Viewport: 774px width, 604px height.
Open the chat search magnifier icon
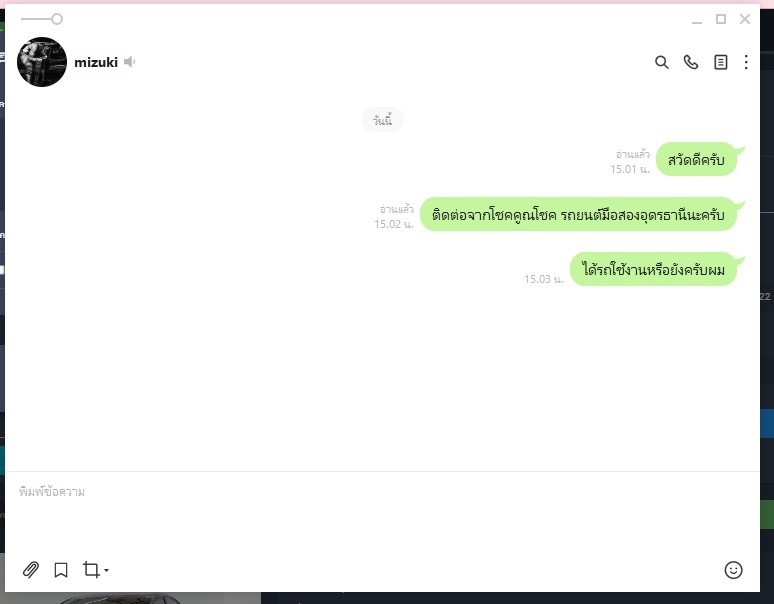[x=661, y=62]
